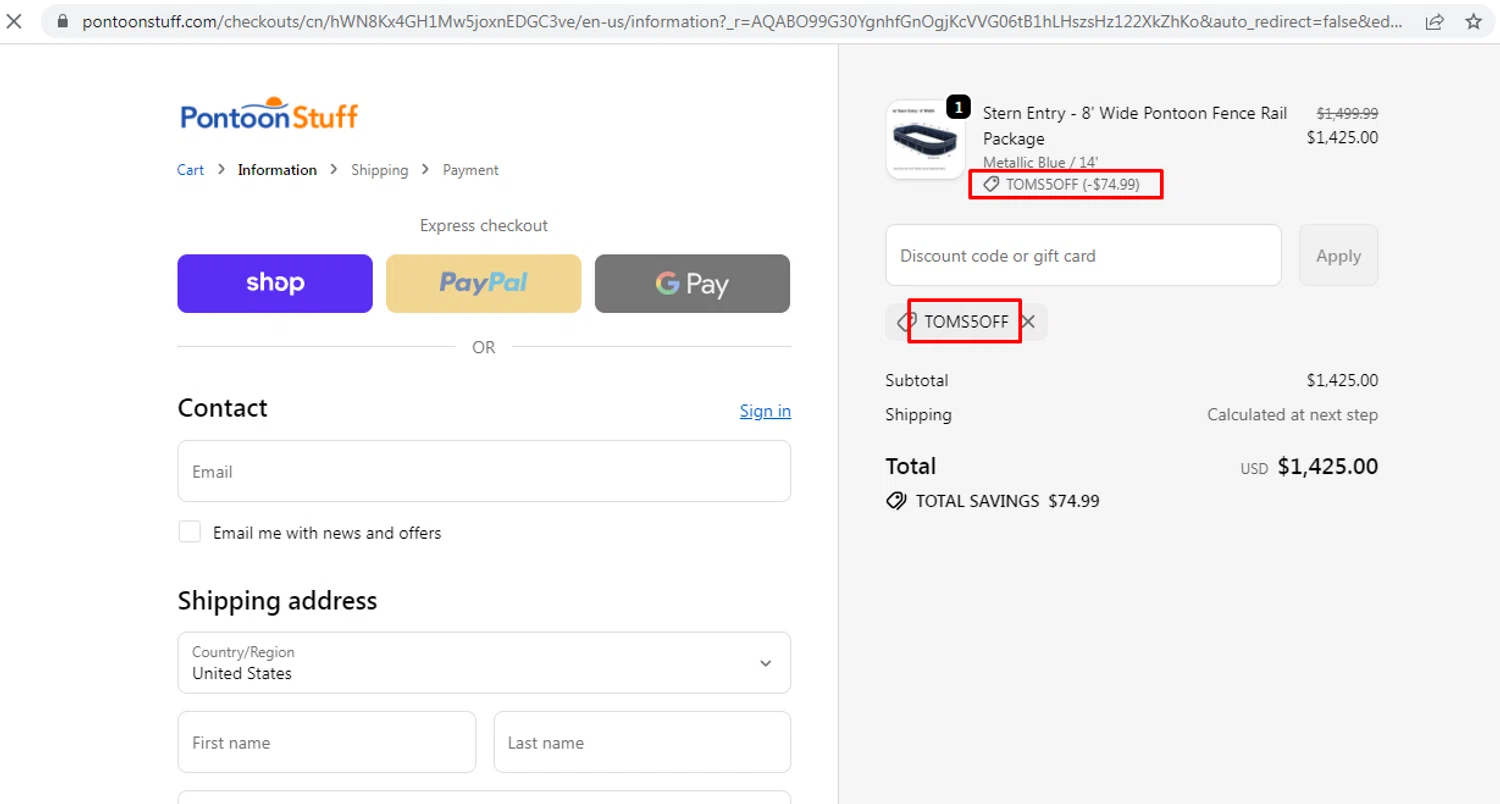Click the Contact heading

[222, 408]
